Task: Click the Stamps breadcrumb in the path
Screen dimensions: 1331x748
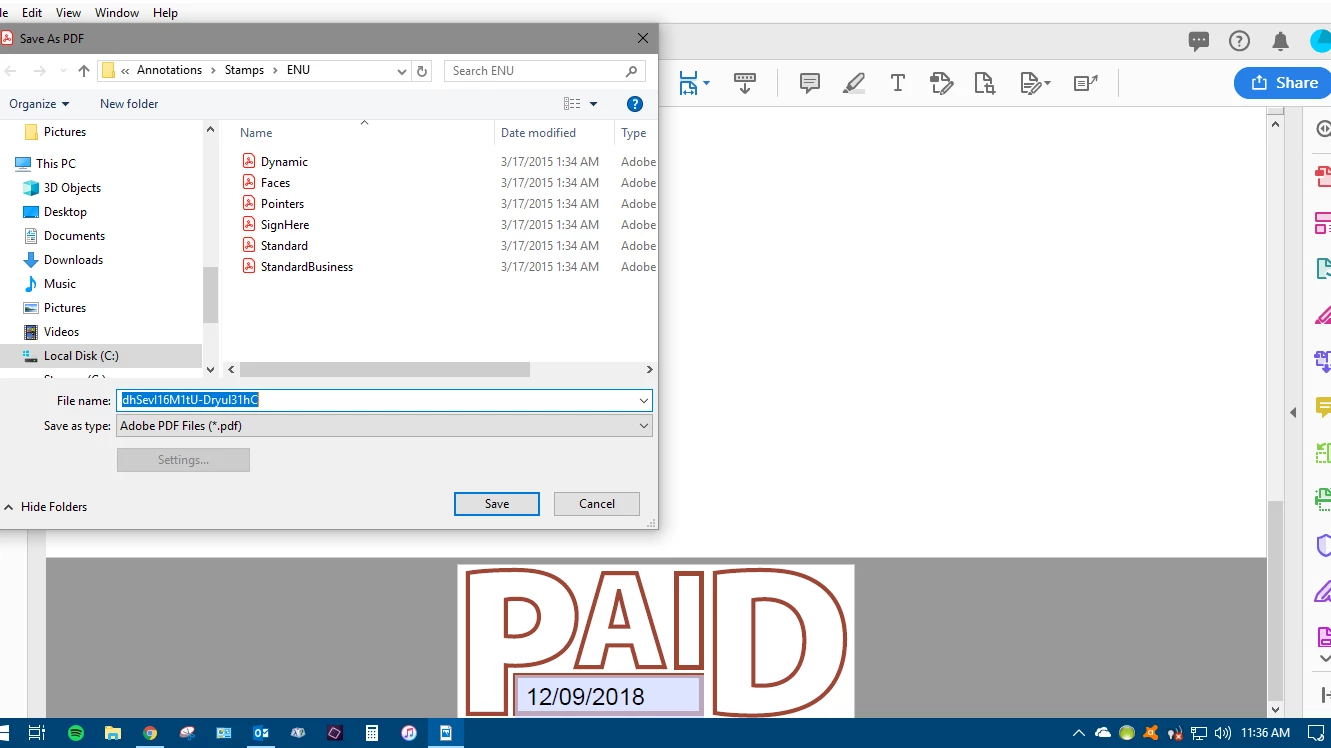Action: [x=244, y=70]
